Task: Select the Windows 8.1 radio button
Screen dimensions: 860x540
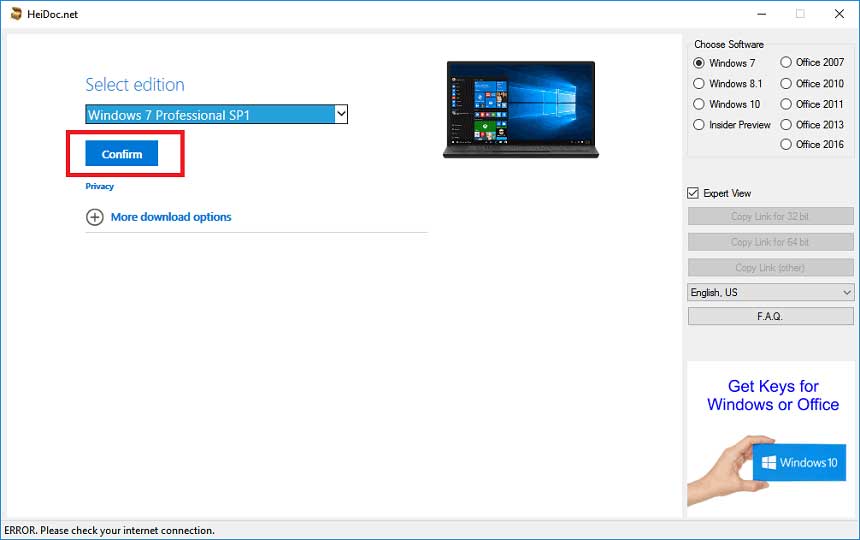Action: 699,83
